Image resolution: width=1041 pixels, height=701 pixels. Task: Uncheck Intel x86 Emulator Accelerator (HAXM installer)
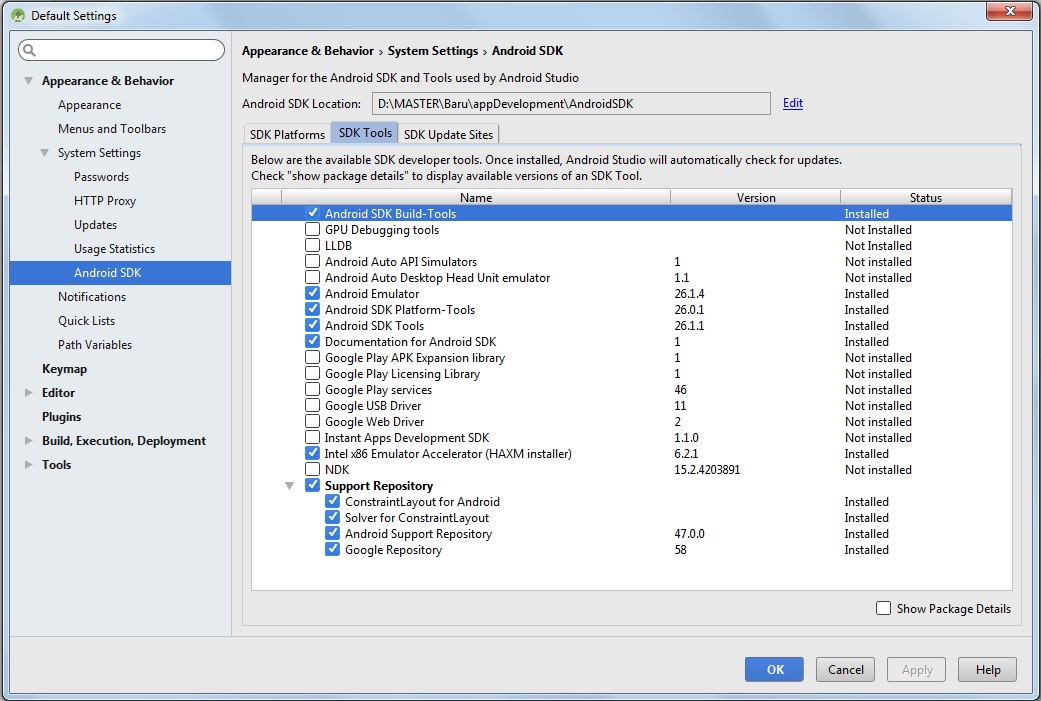tap(313, 454)
